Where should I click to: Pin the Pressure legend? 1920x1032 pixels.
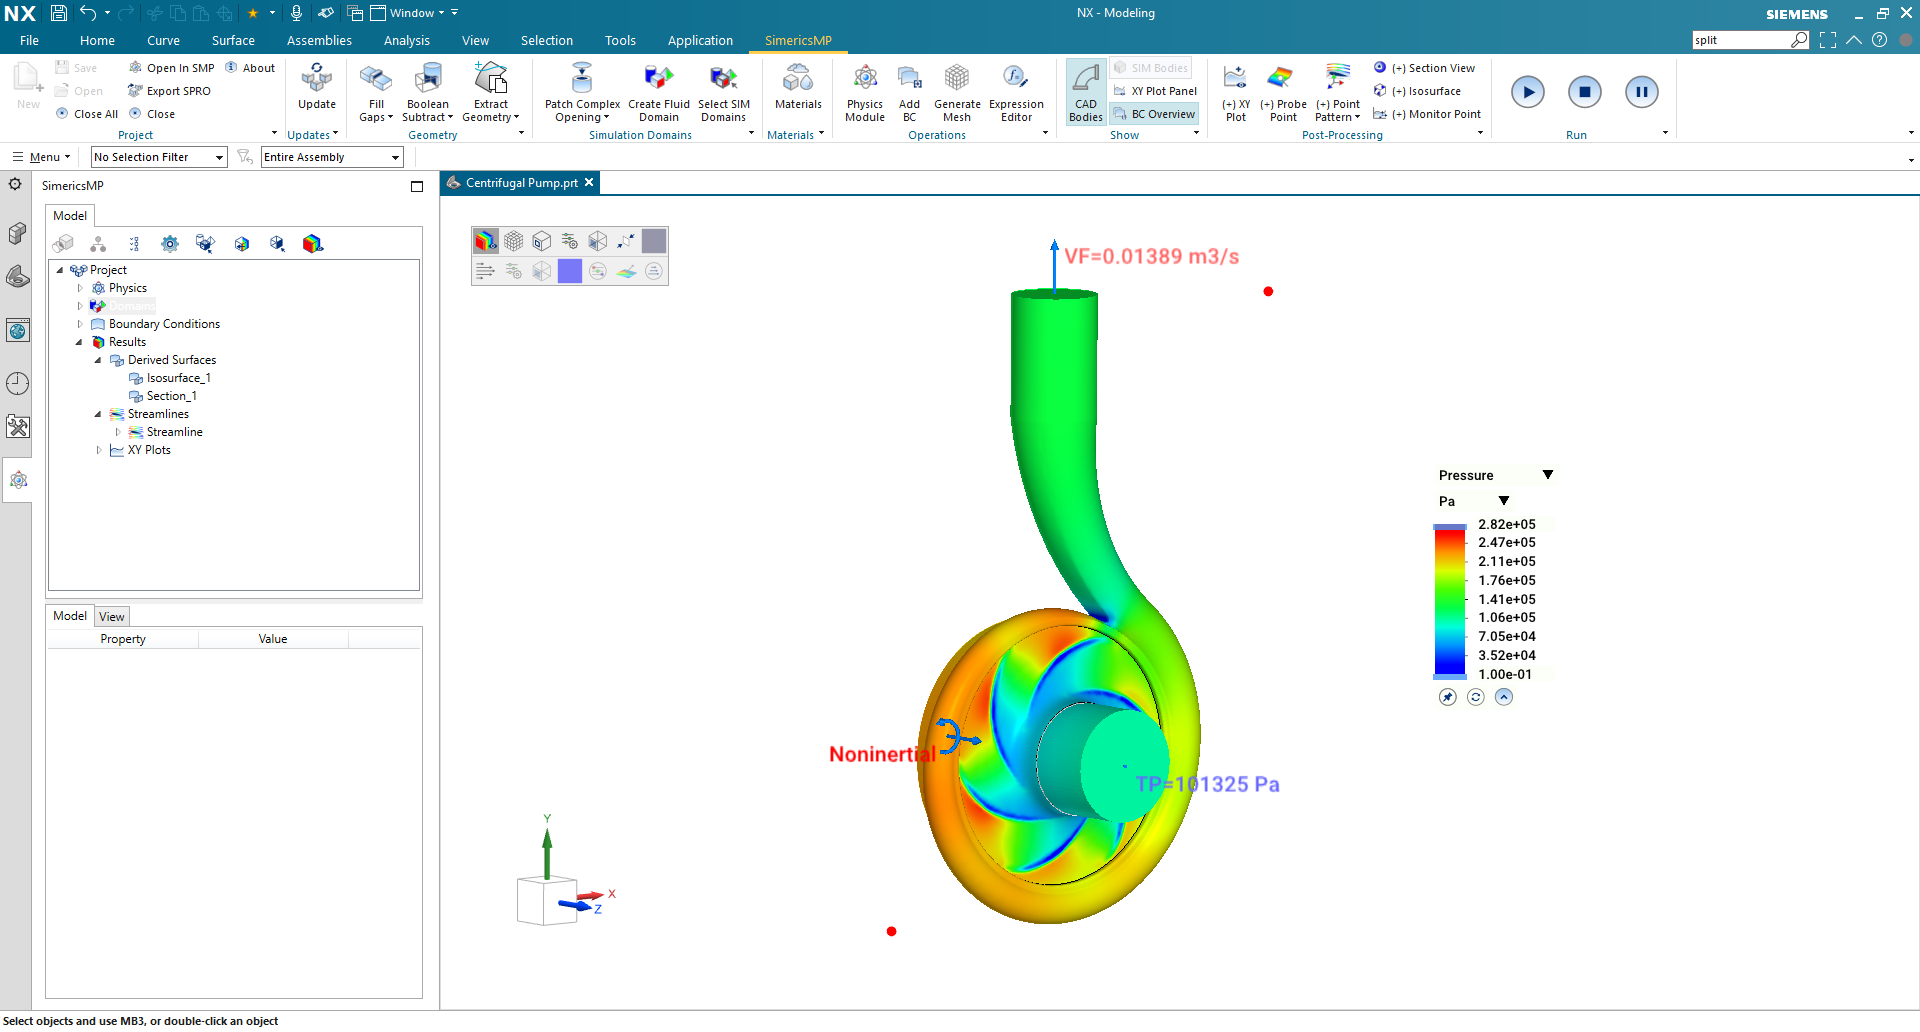[x=1447, y=697]
